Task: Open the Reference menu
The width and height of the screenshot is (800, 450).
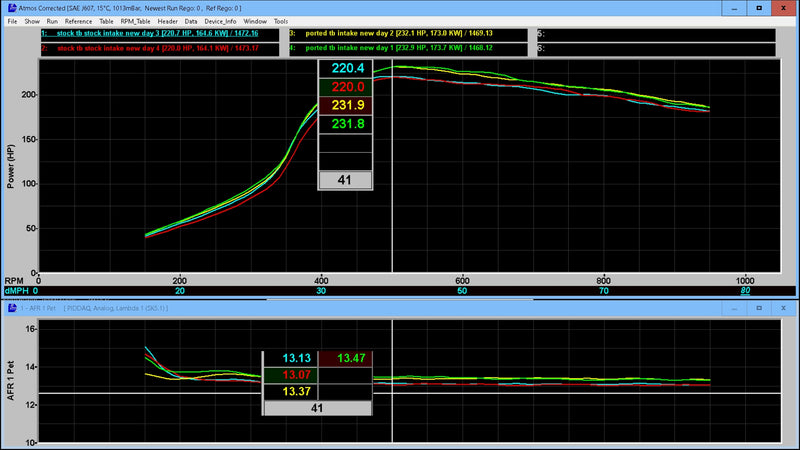Action: [x=78, y=20]
